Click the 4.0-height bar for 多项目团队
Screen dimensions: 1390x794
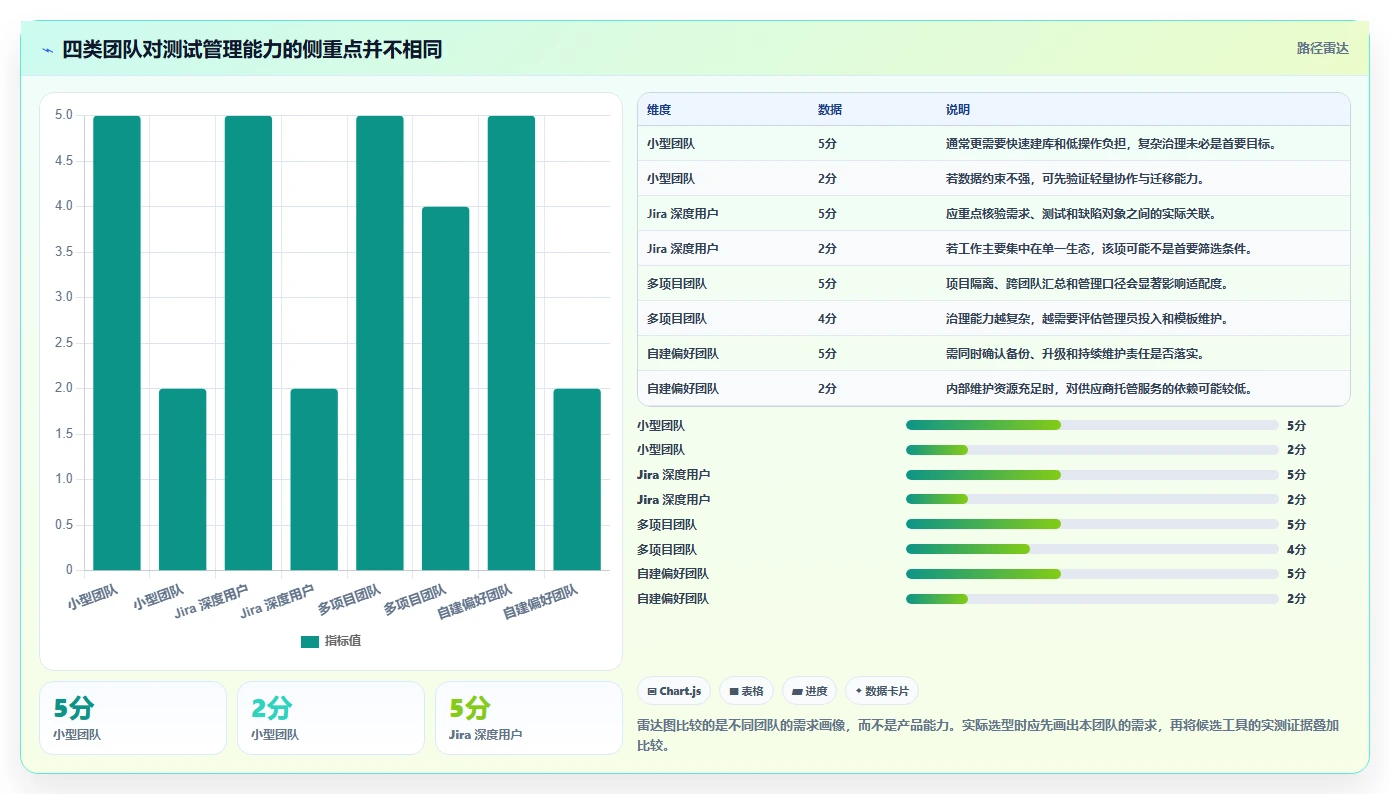pyautogui.click(x=445, y=388)
